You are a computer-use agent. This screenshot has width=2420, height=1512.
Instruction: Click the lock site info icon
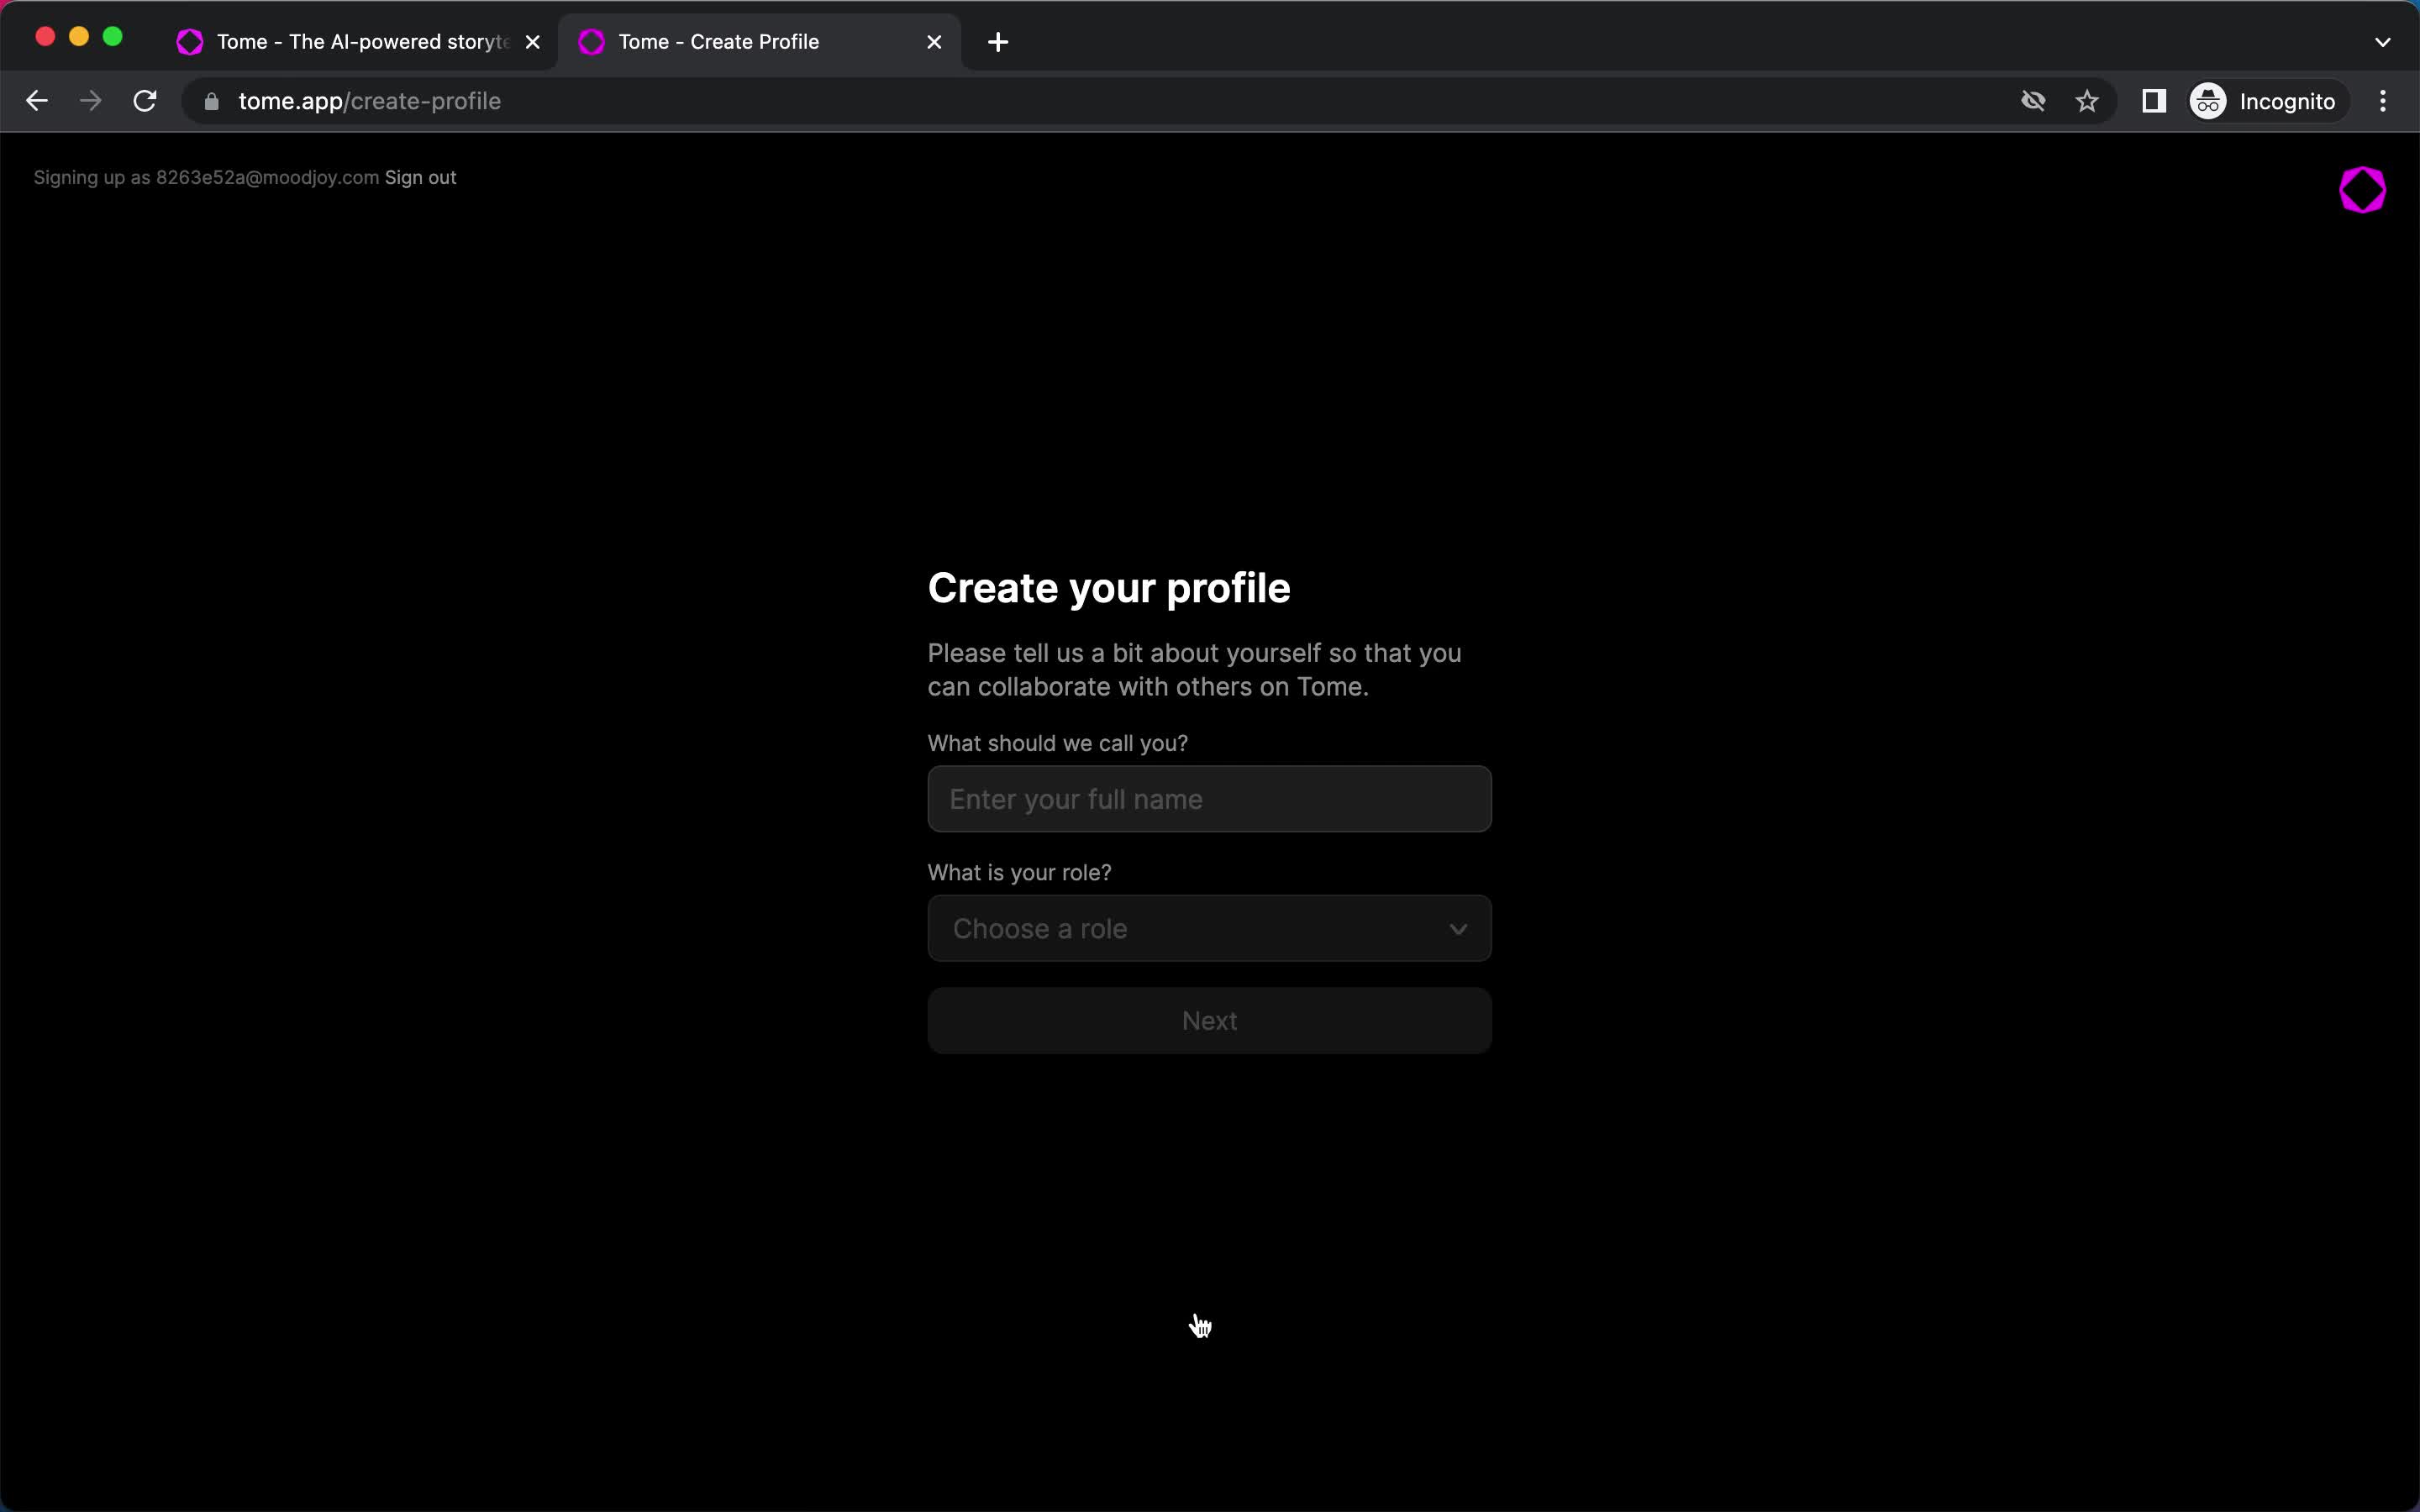pyautogui.click(x=211, y=101)
